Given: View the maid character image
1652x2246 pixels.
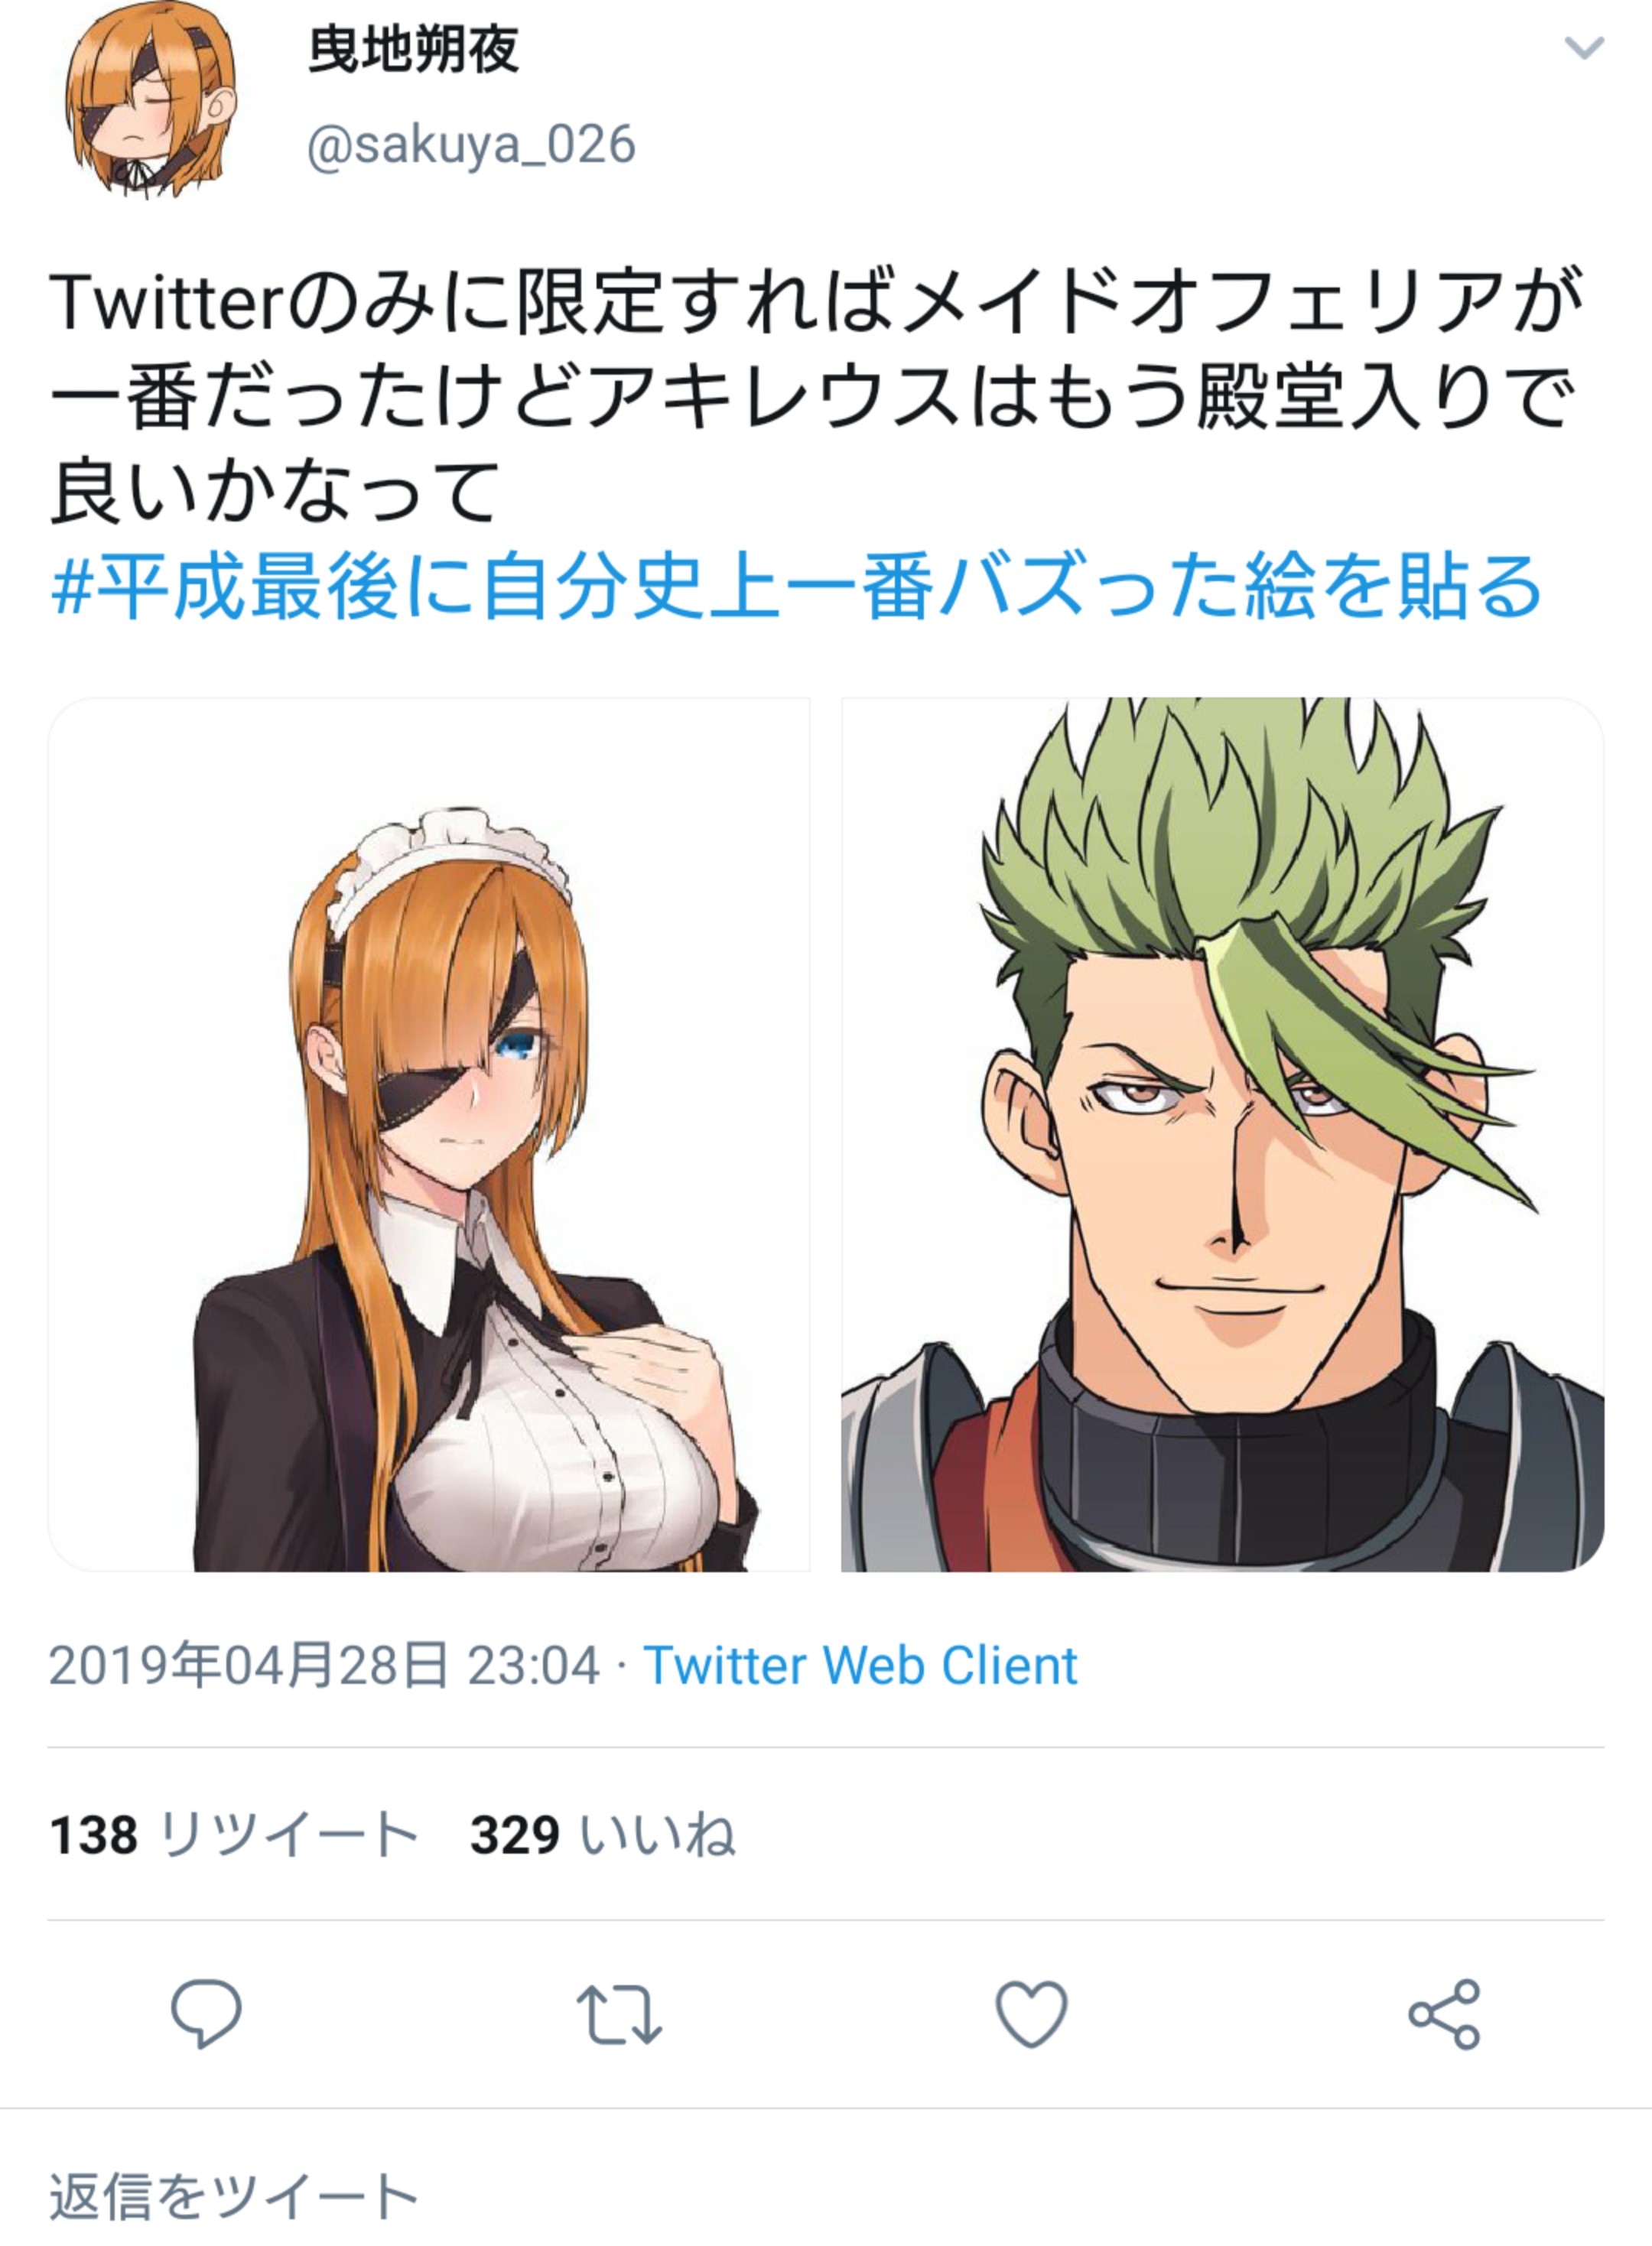Looking at the screenshot, I should point(429,1134).
